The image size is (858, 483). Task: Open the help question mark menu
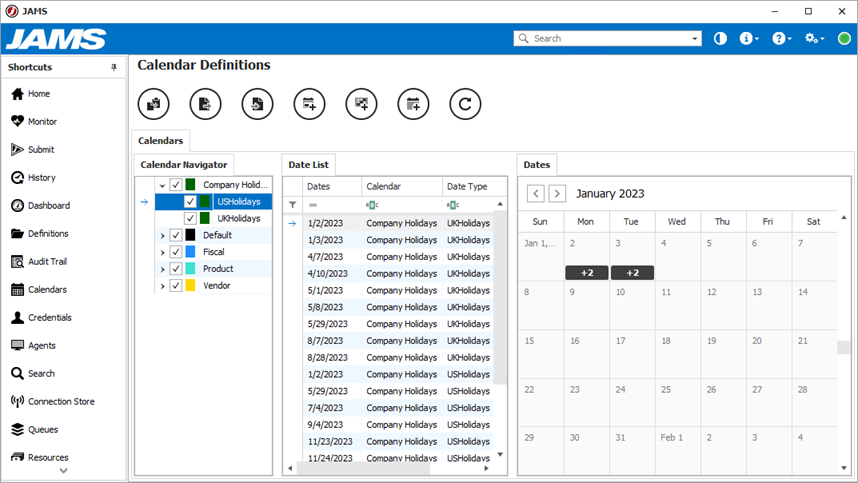[781, 38]
